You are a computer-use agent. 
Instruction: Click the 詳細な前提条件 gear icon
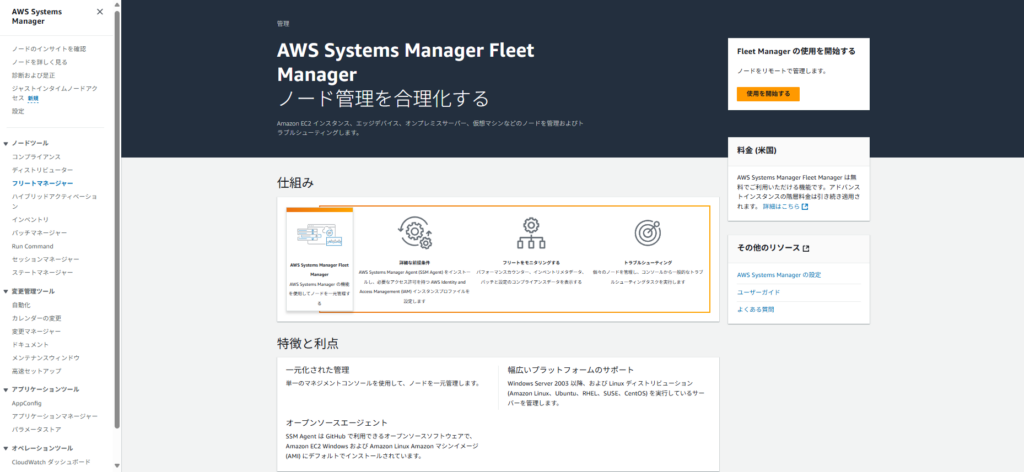point(415,234)
